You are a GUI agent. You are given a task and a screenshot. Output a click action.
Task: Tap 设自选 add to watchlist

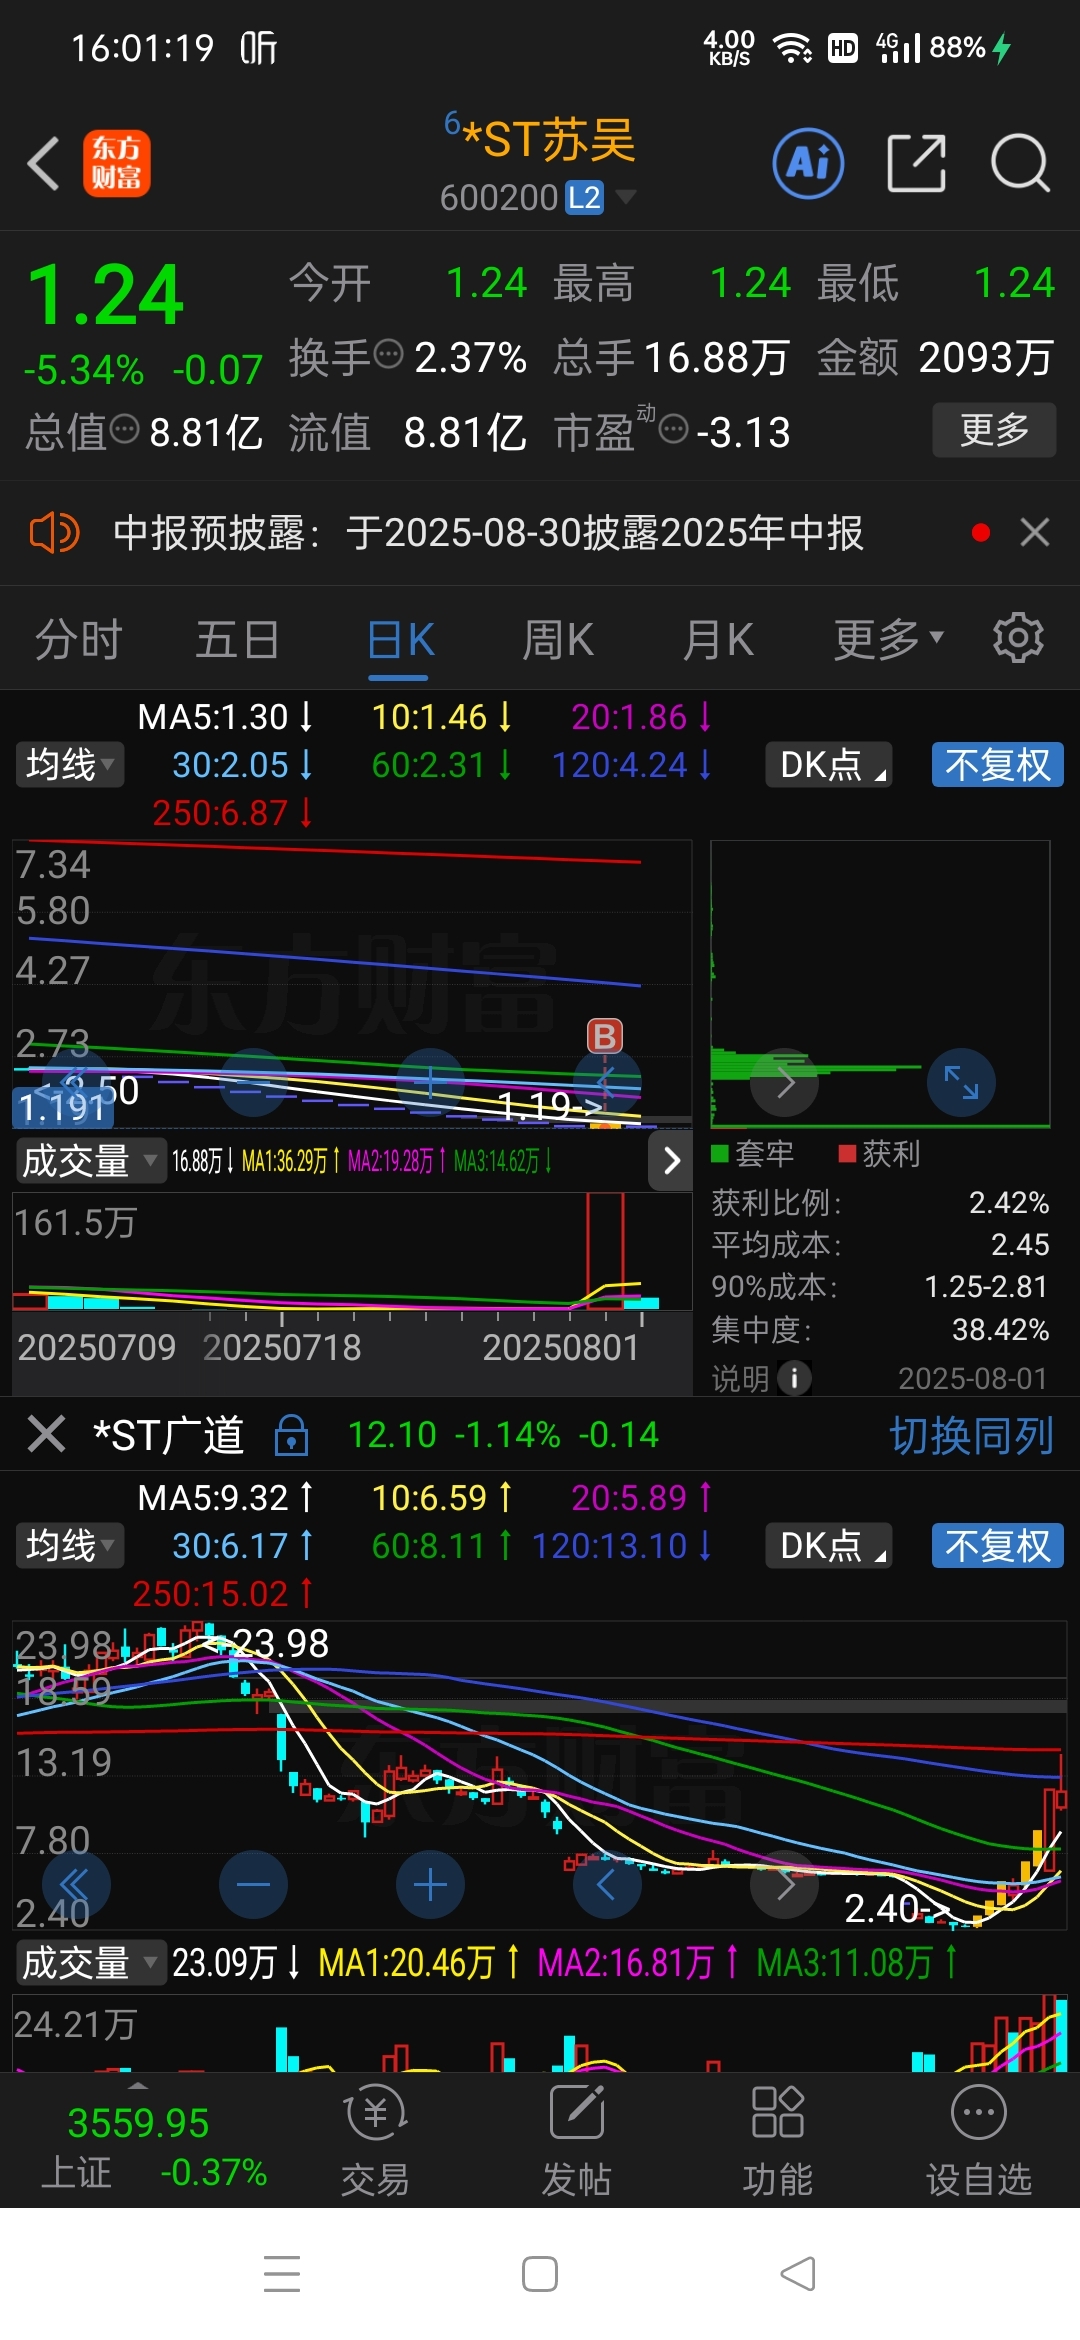click(978, 2140)
